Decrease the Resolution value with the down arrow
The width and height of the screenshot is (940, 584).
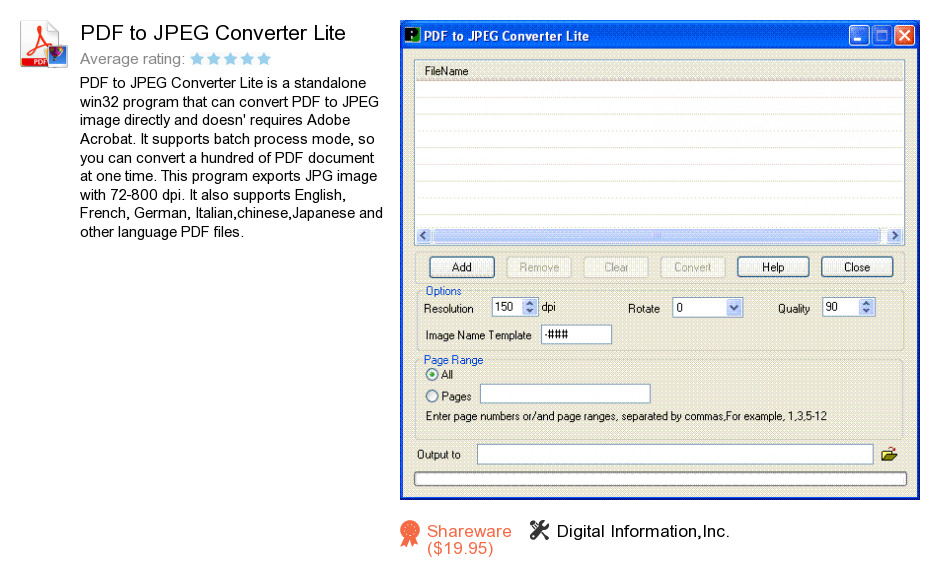(529, 311)
